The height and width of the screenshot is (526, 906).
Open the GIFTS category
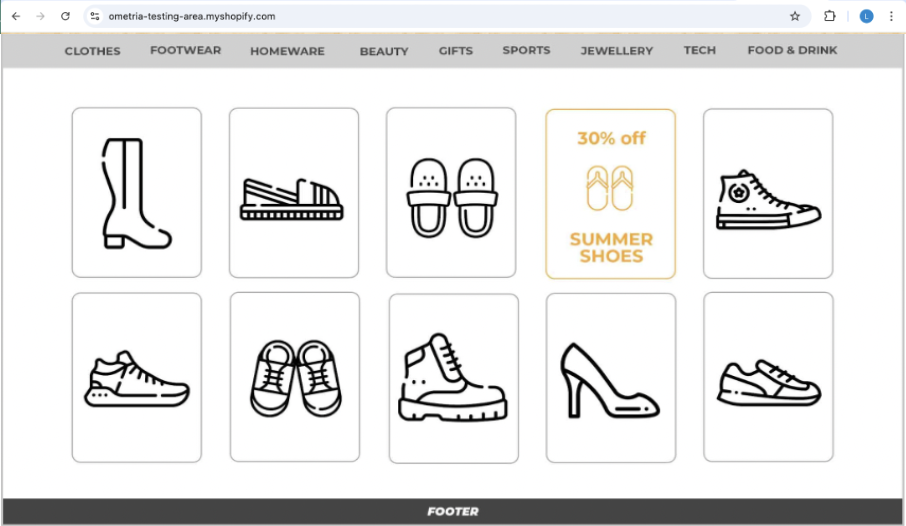[x=455, y=51]
